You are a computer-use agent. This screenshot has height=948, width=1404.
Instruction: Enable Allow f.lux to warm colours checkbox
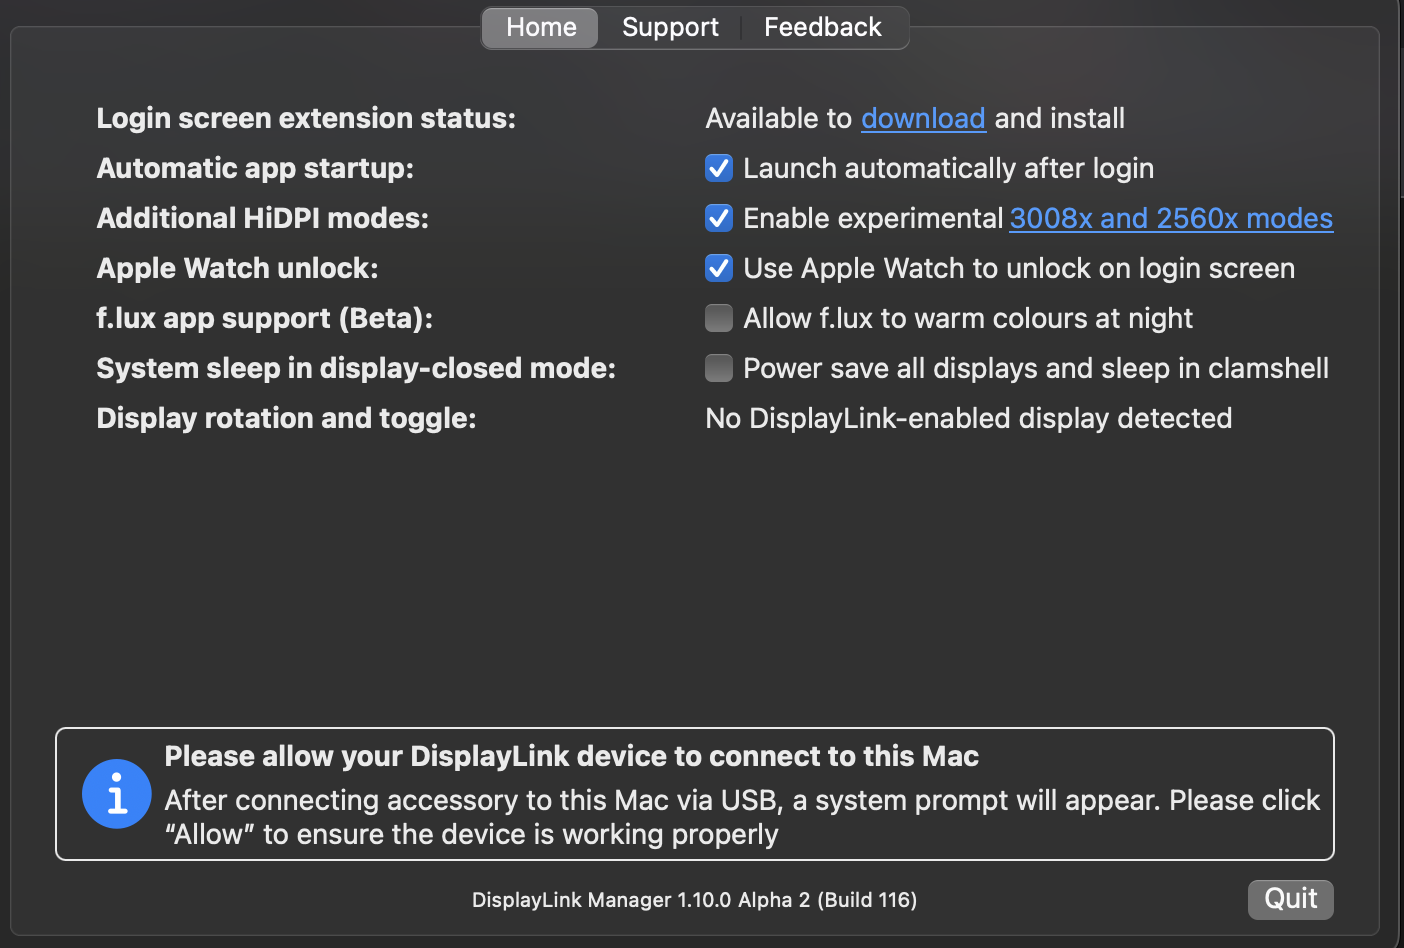click(x=719, y=318)
